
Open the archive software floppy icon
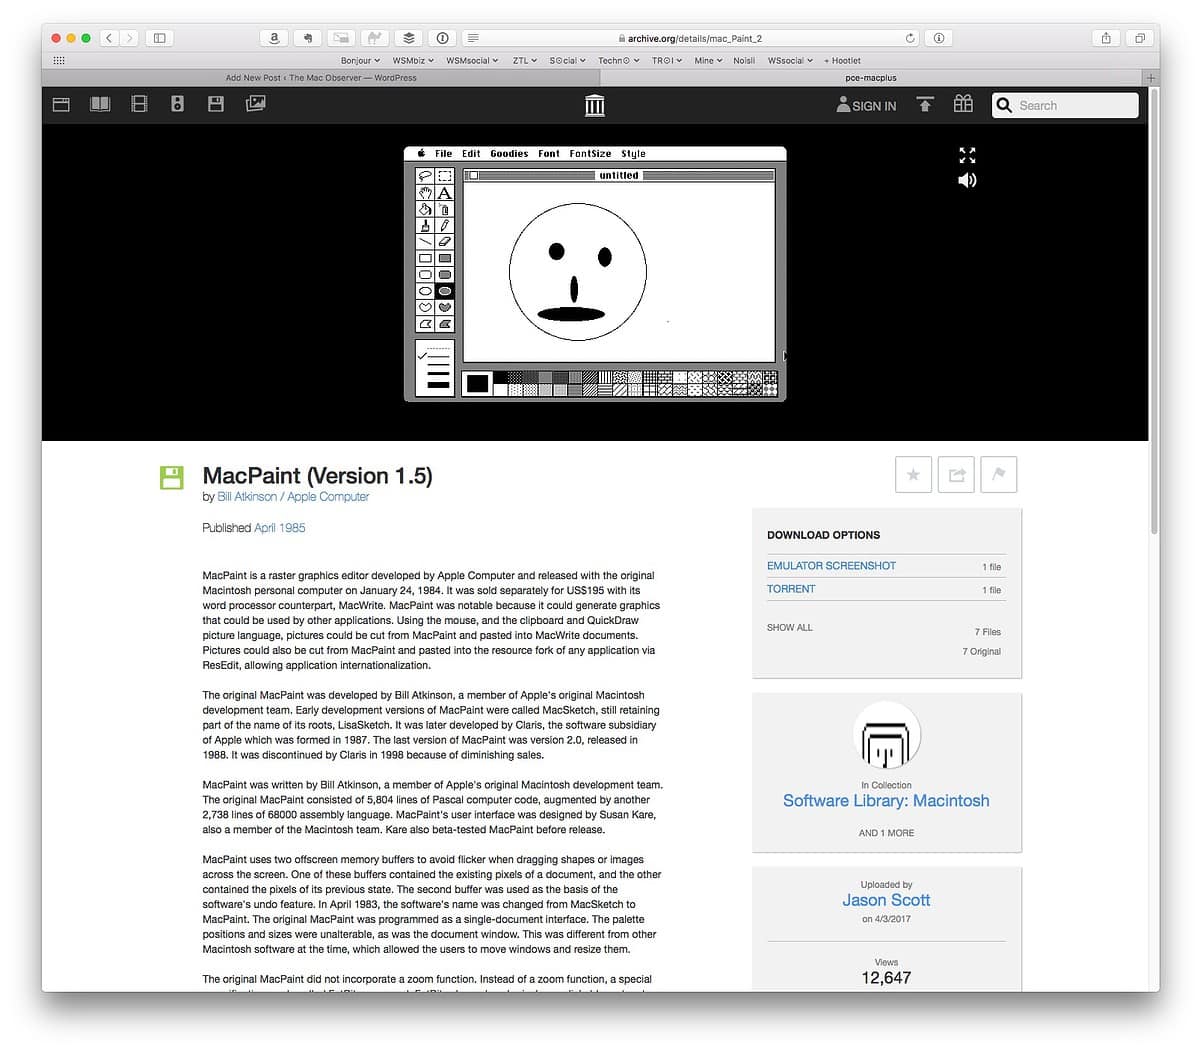[x=216, y=104]
